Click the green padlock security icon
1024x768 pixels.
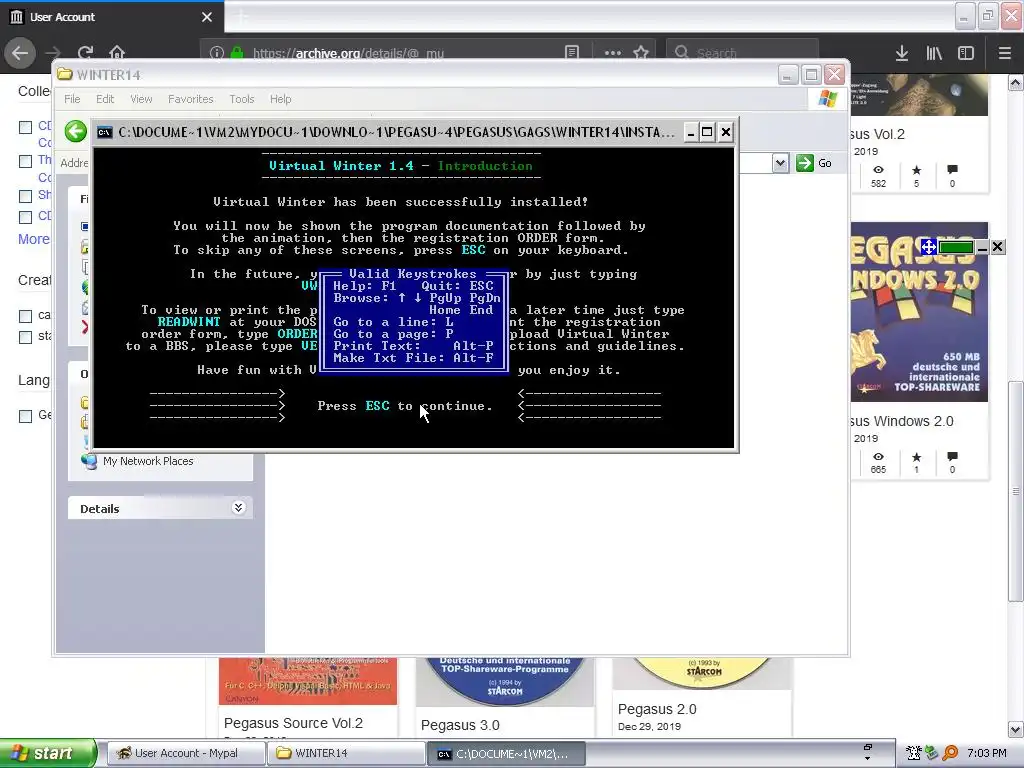pyautogui.click(x=236, y=53)
